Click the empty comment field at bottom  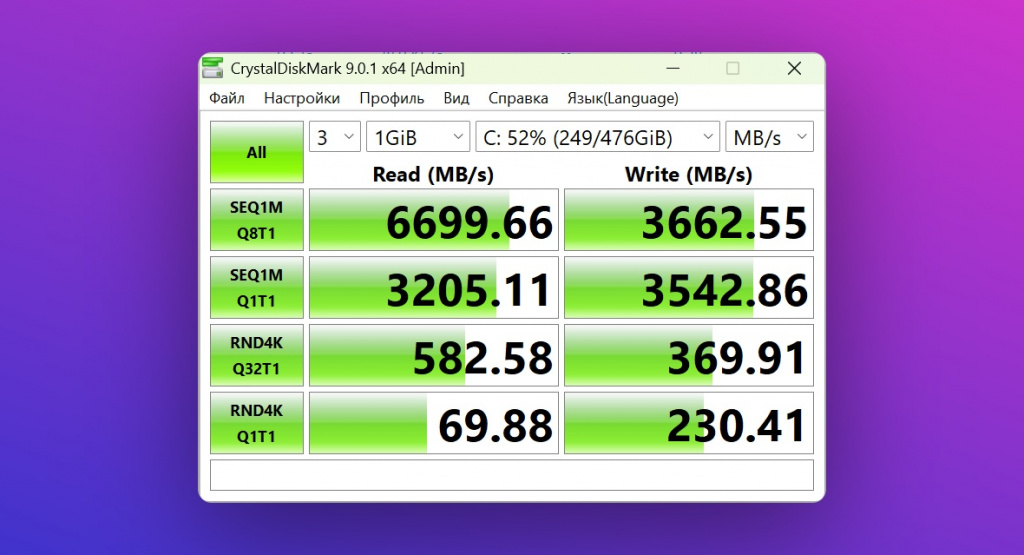click(511, 475)
